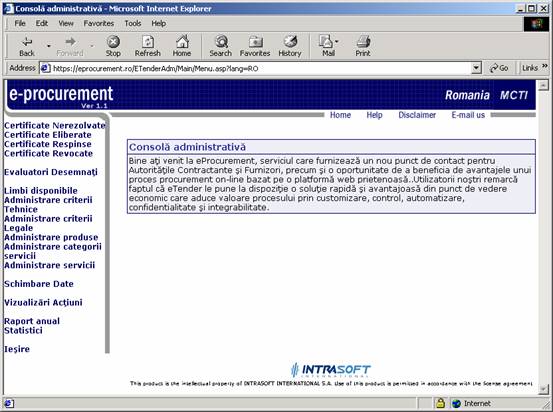The height and width of the screenshot is (412, 553).
Task: Click the Back arrow toolbar icon
Action: [27, 42]
